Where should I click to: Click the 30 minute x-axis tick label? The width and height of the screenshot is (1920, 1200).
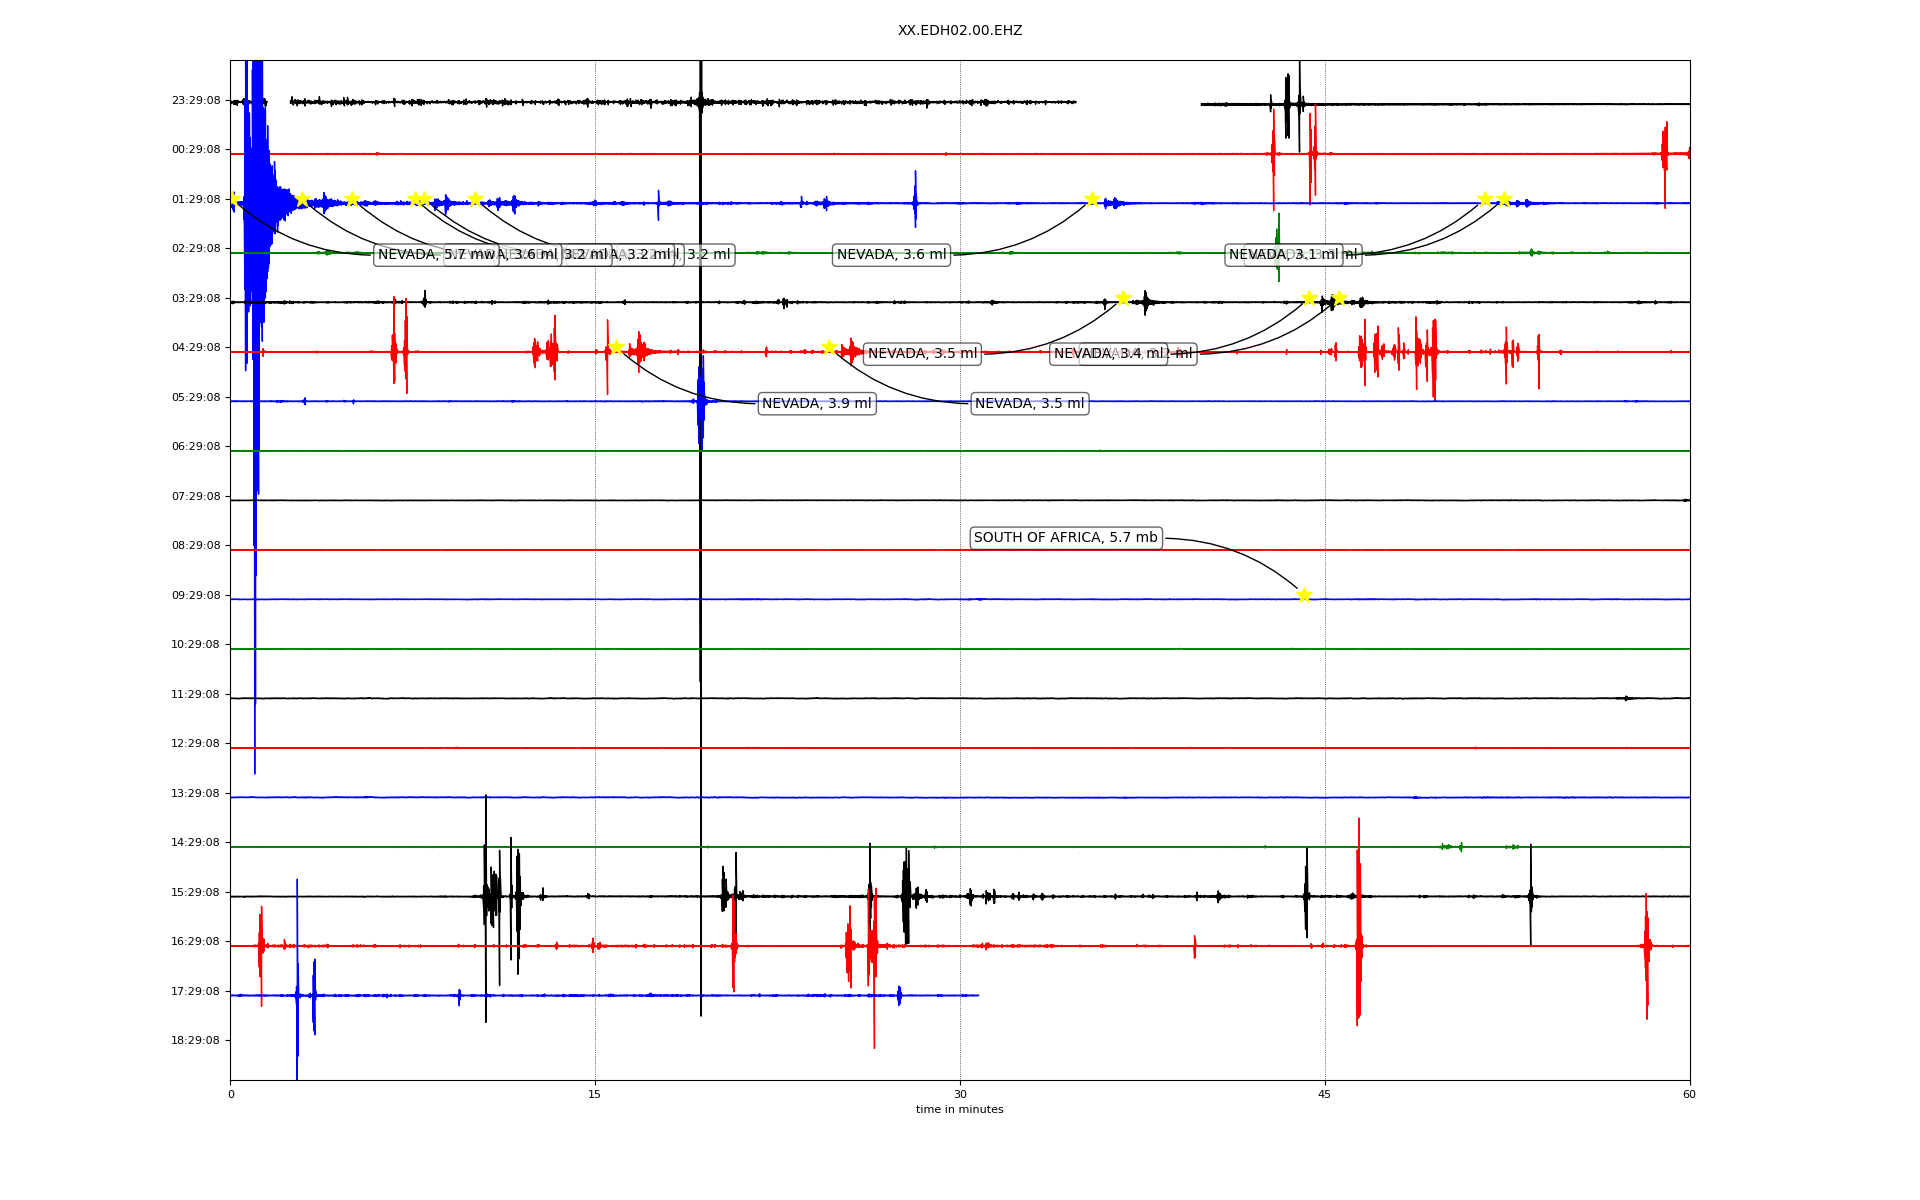tap(960, 1095)
